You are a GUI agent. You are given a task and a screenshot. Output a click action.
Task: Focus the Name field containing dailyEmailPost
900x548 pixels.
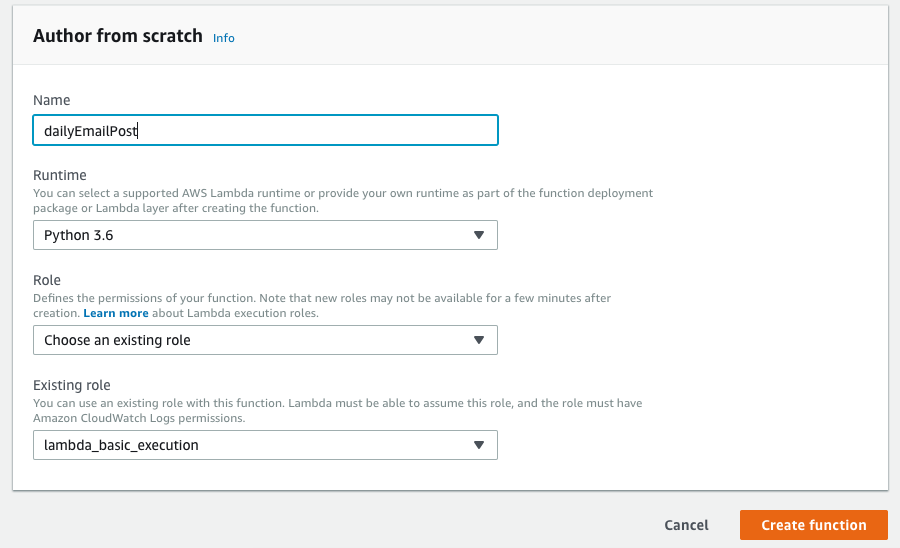coord(265,130)
